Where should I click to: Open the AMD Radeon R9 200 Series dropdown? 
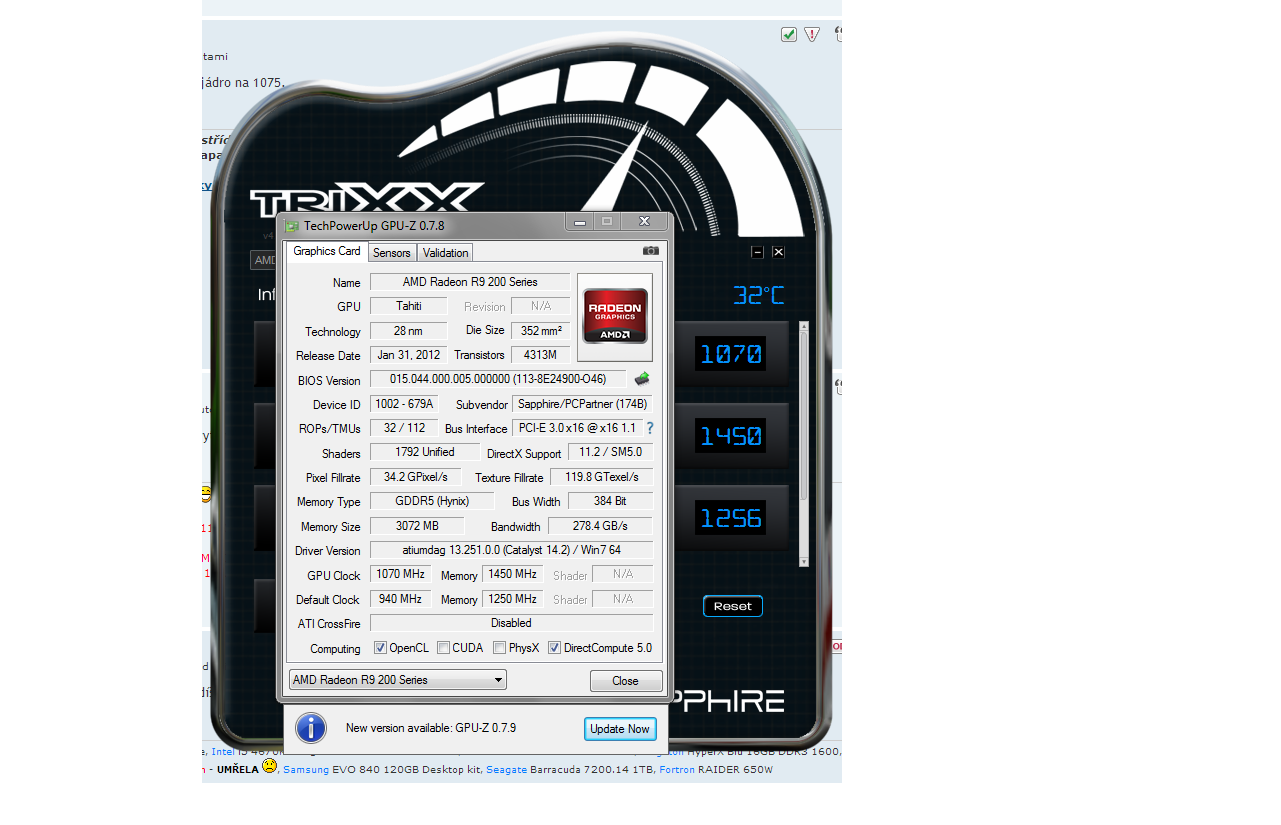click(x=398, y=680)
